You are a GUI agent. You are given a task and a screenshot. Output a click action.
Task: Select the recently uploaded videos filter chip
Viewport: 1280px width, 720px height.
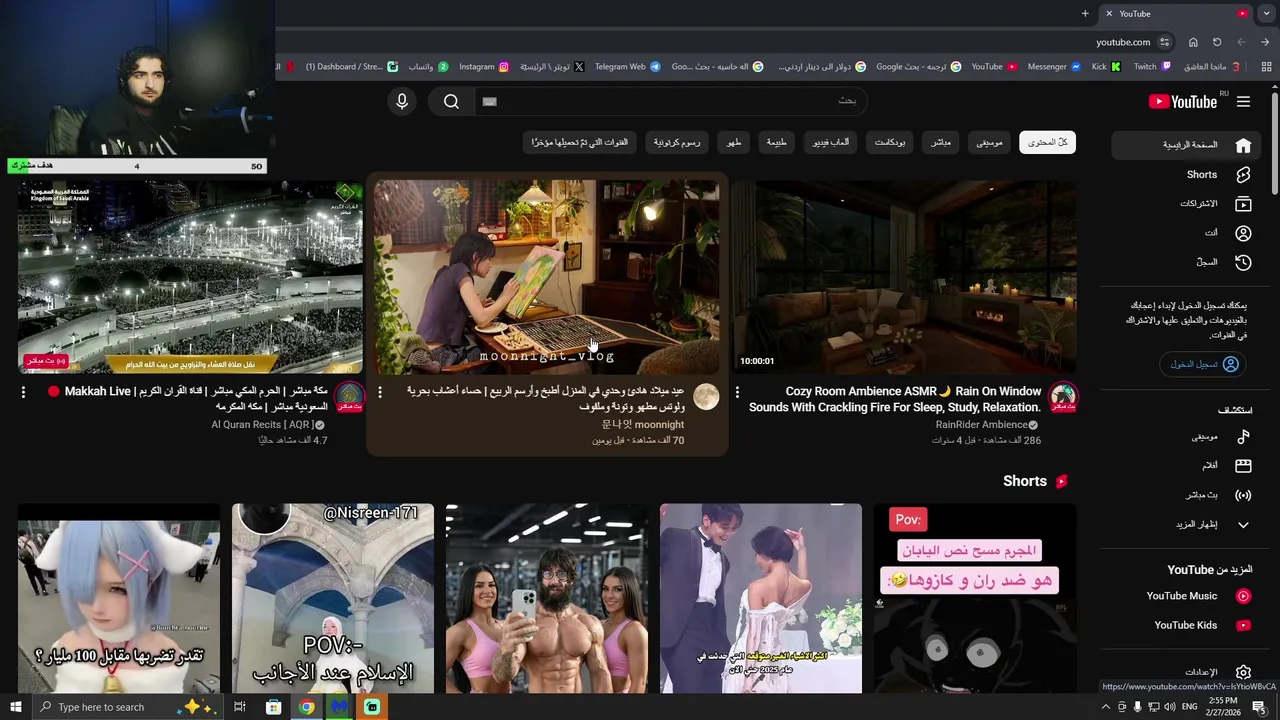[580, 142]
